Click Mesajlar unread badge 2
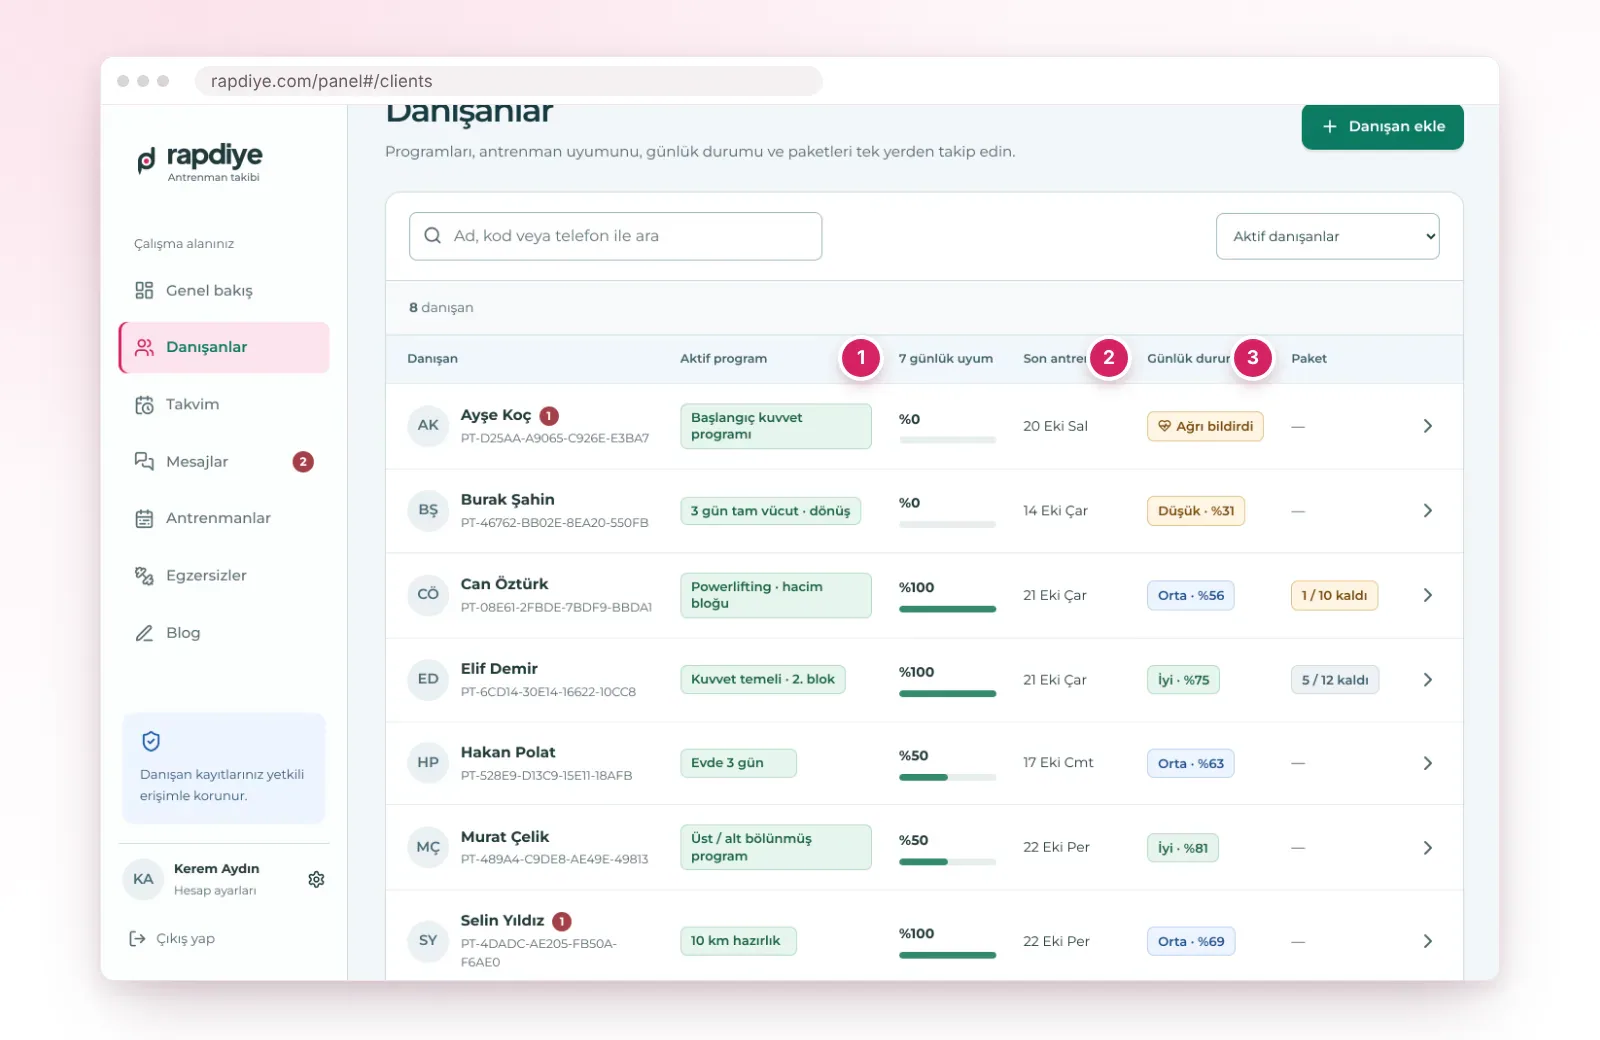Image resolution: width=1600 pixels, height=1040 pixels. click(303, 462)
